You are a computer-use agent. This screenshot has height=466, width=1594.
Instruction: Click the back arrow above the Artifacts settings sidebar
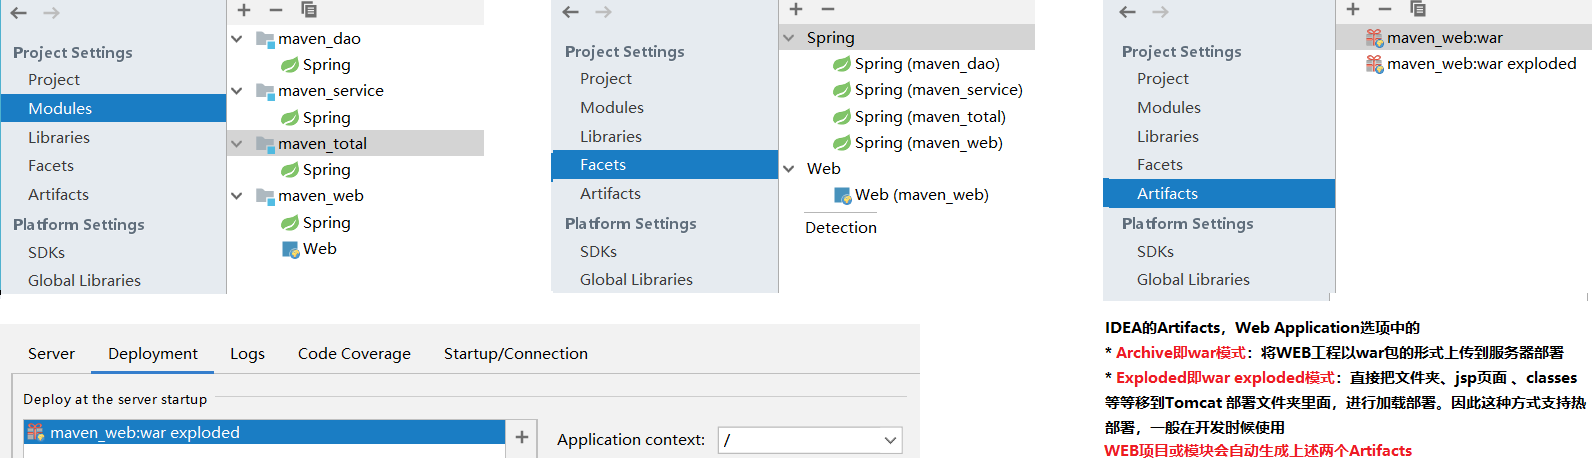point(1128,12)
